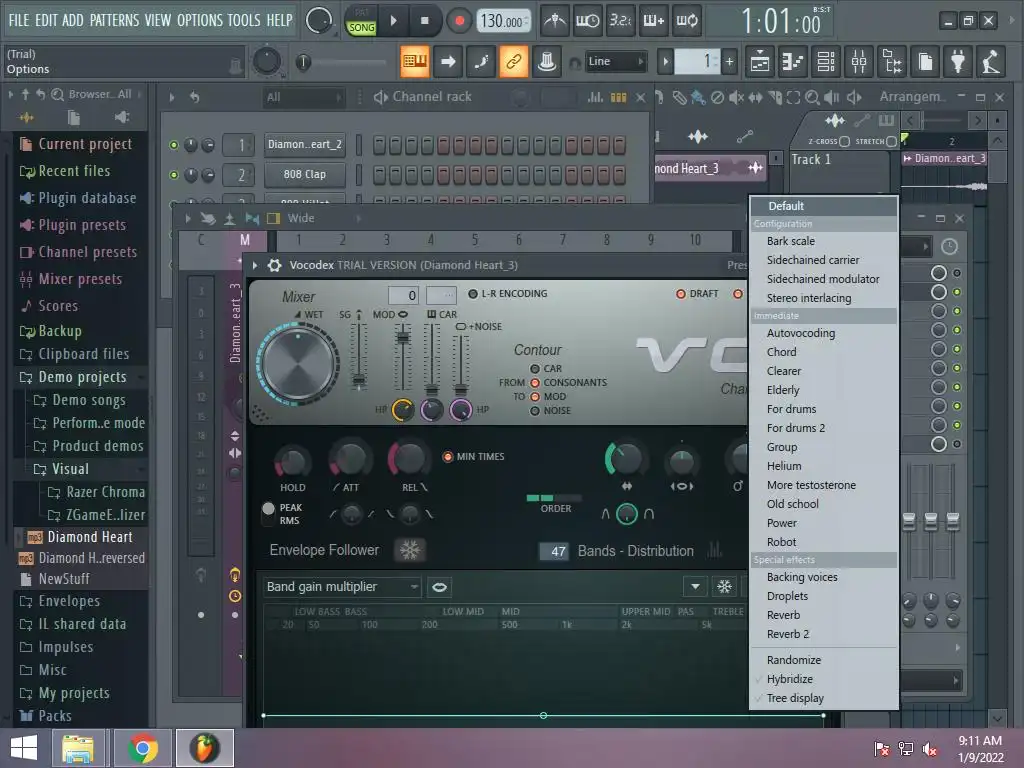Open the PATTERNS menu
This screenshot has height=768, width=1024.
[114, 20]
